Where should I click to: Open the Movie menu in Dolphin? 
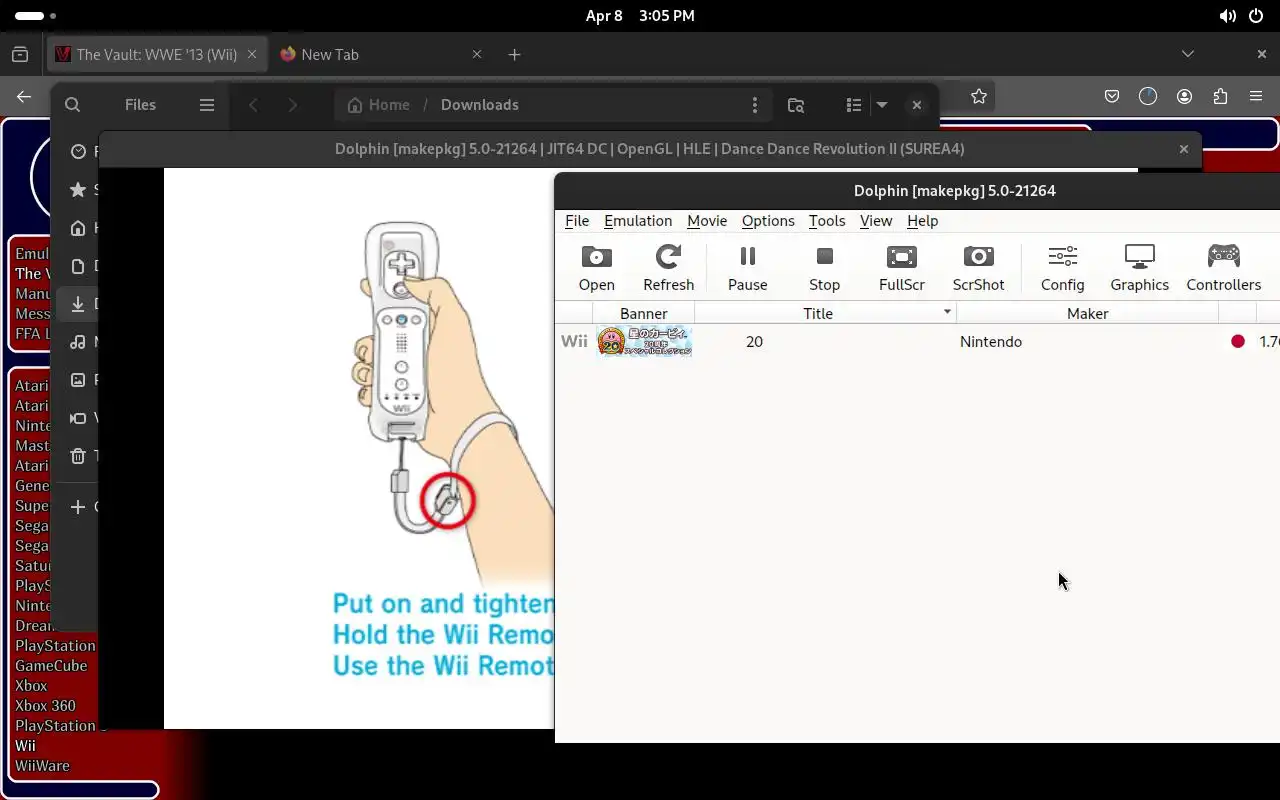[x=707, y=221]
